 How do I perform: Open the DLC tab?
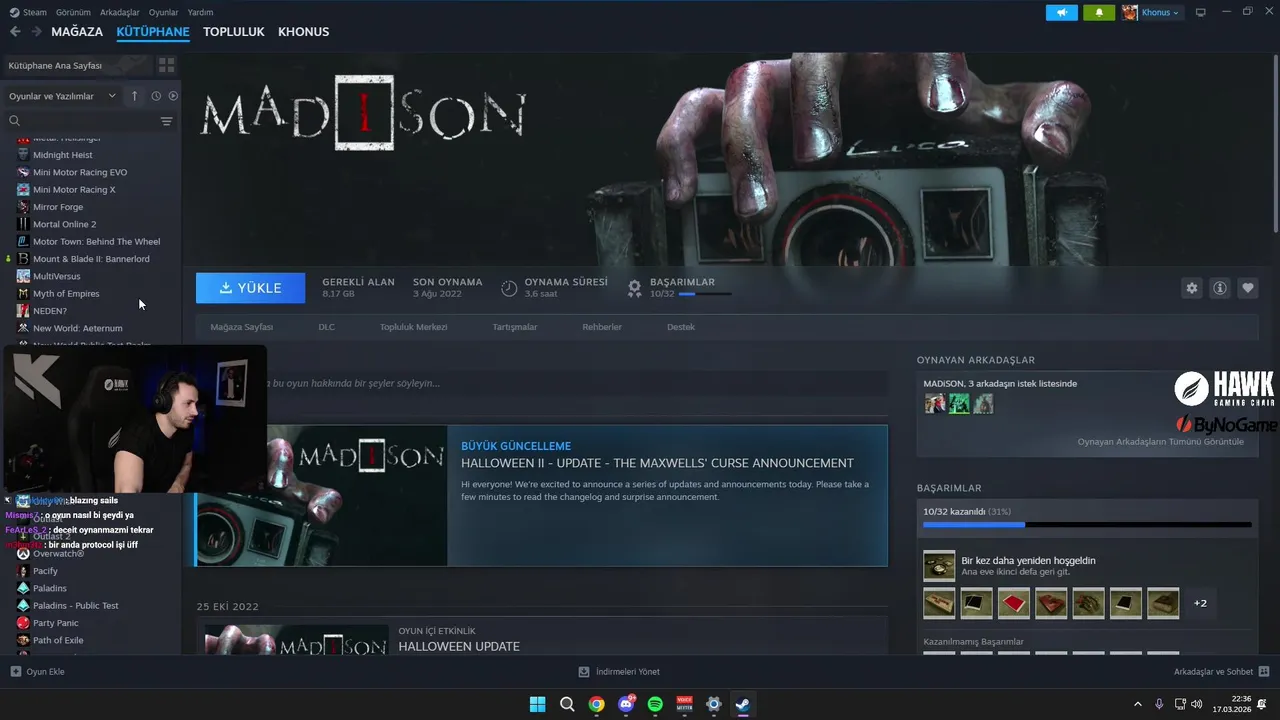[327, 327]
